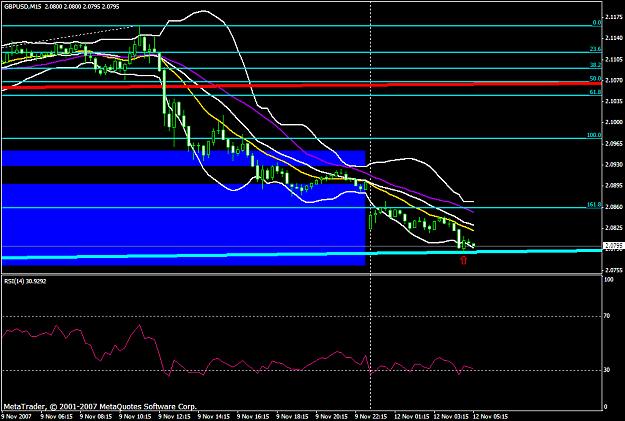Click the 9 Nov 18:15 time label
This screenshot has width=625, height=421.
click(293, 417)
